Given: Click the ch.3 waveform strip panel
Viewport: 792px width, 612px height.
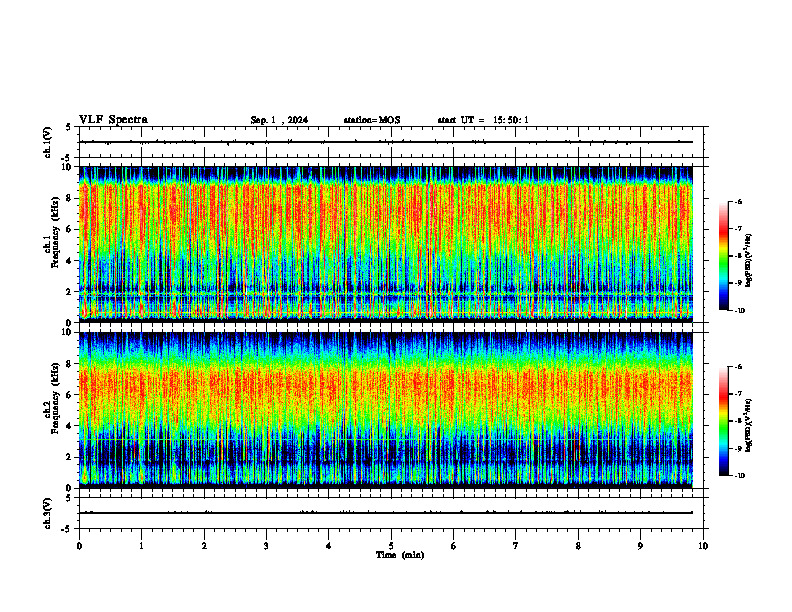Looking at the screenshot, I should point(391,513).
